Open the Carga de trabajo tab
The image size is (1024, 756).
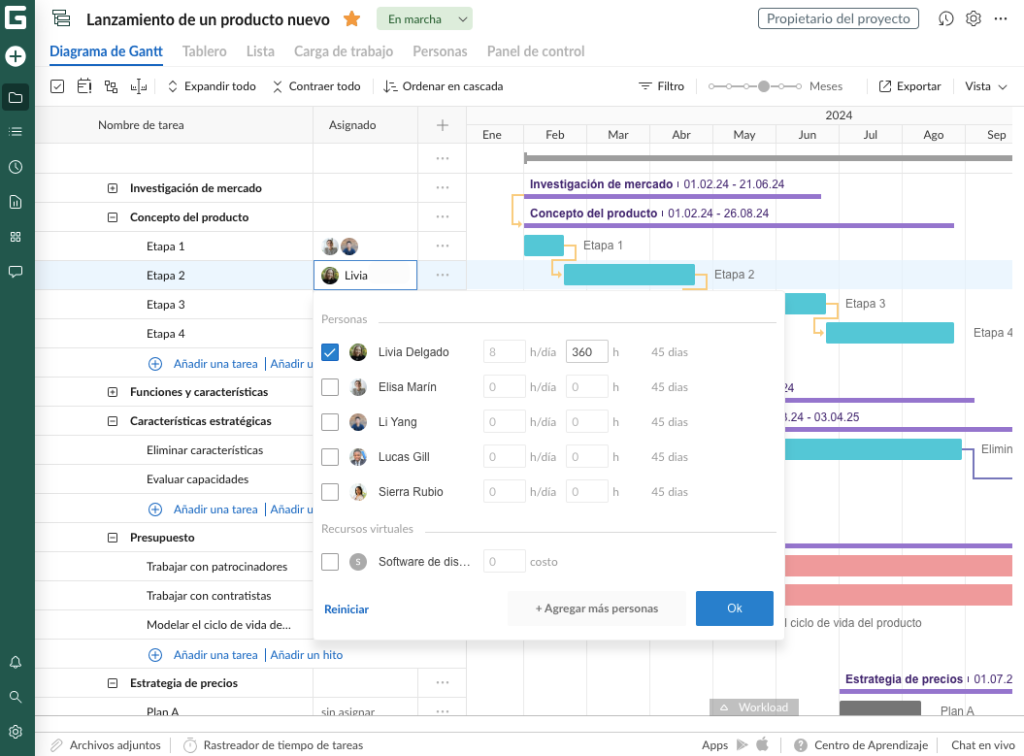tap(343, 51)
